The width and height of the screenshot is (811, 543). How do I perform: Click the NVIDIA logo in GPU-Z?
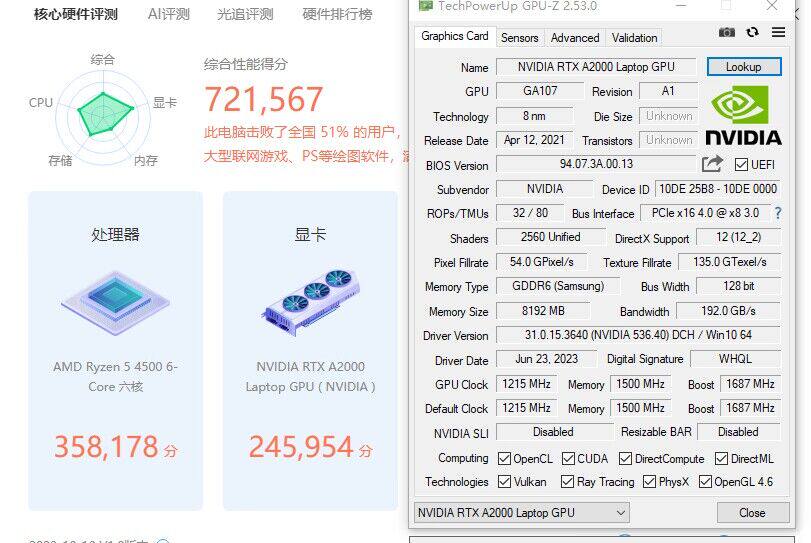(x=743, y=115)
